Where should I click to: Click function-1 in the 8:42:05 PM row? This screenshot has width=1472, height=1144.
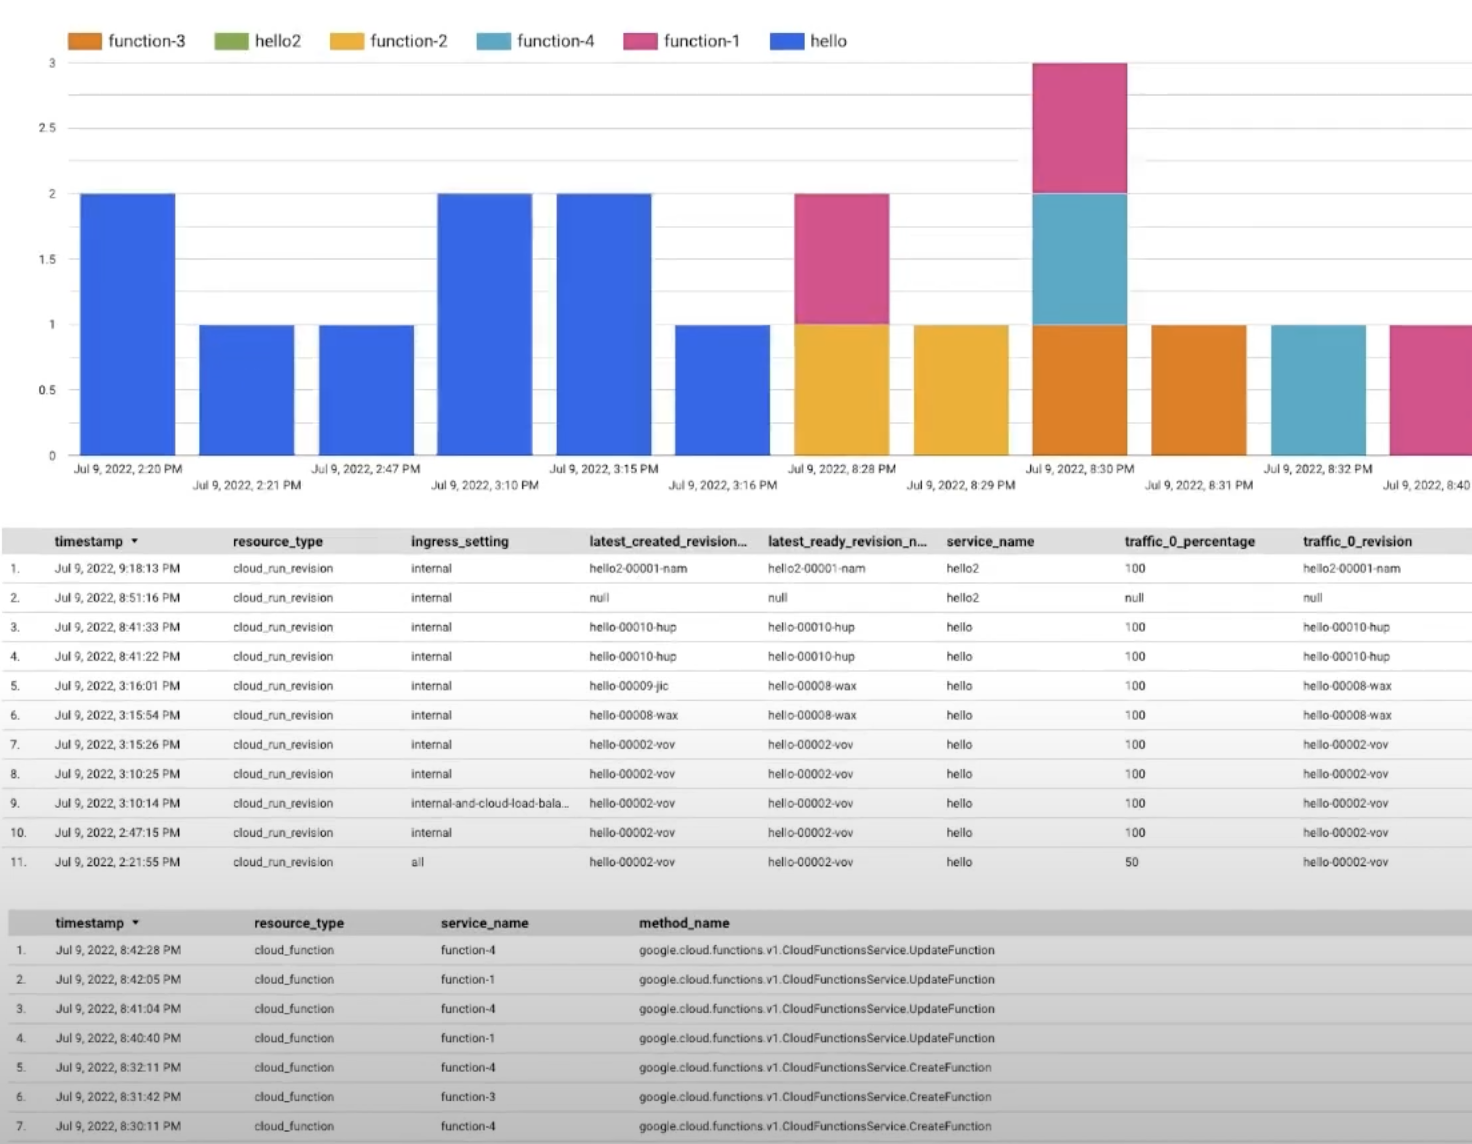pos(468,980)
